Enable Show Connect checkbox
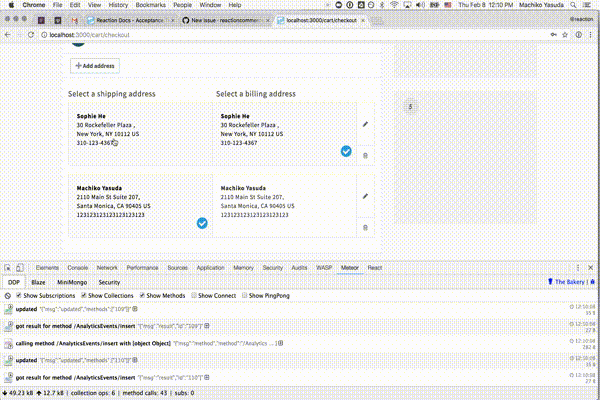 [194, 296]
